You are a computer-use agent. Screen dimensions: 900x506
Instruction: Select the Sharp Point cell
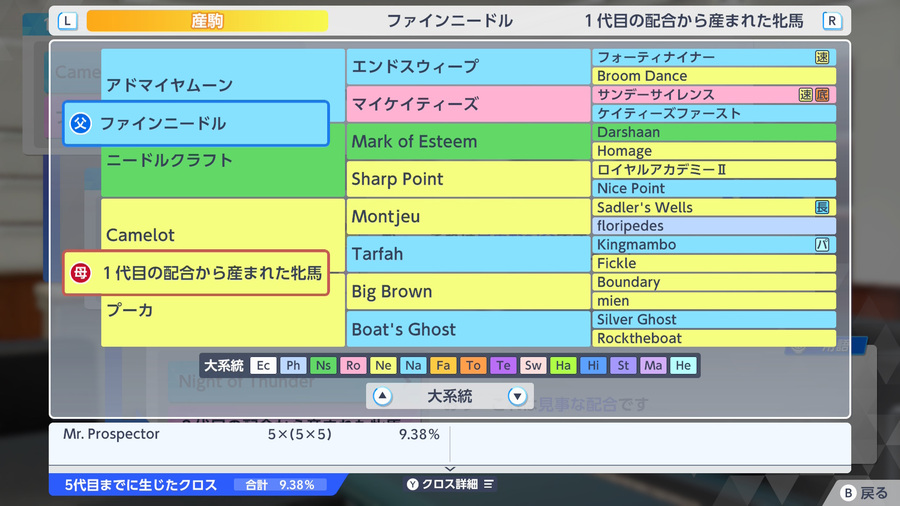click(x=468, y=179)
